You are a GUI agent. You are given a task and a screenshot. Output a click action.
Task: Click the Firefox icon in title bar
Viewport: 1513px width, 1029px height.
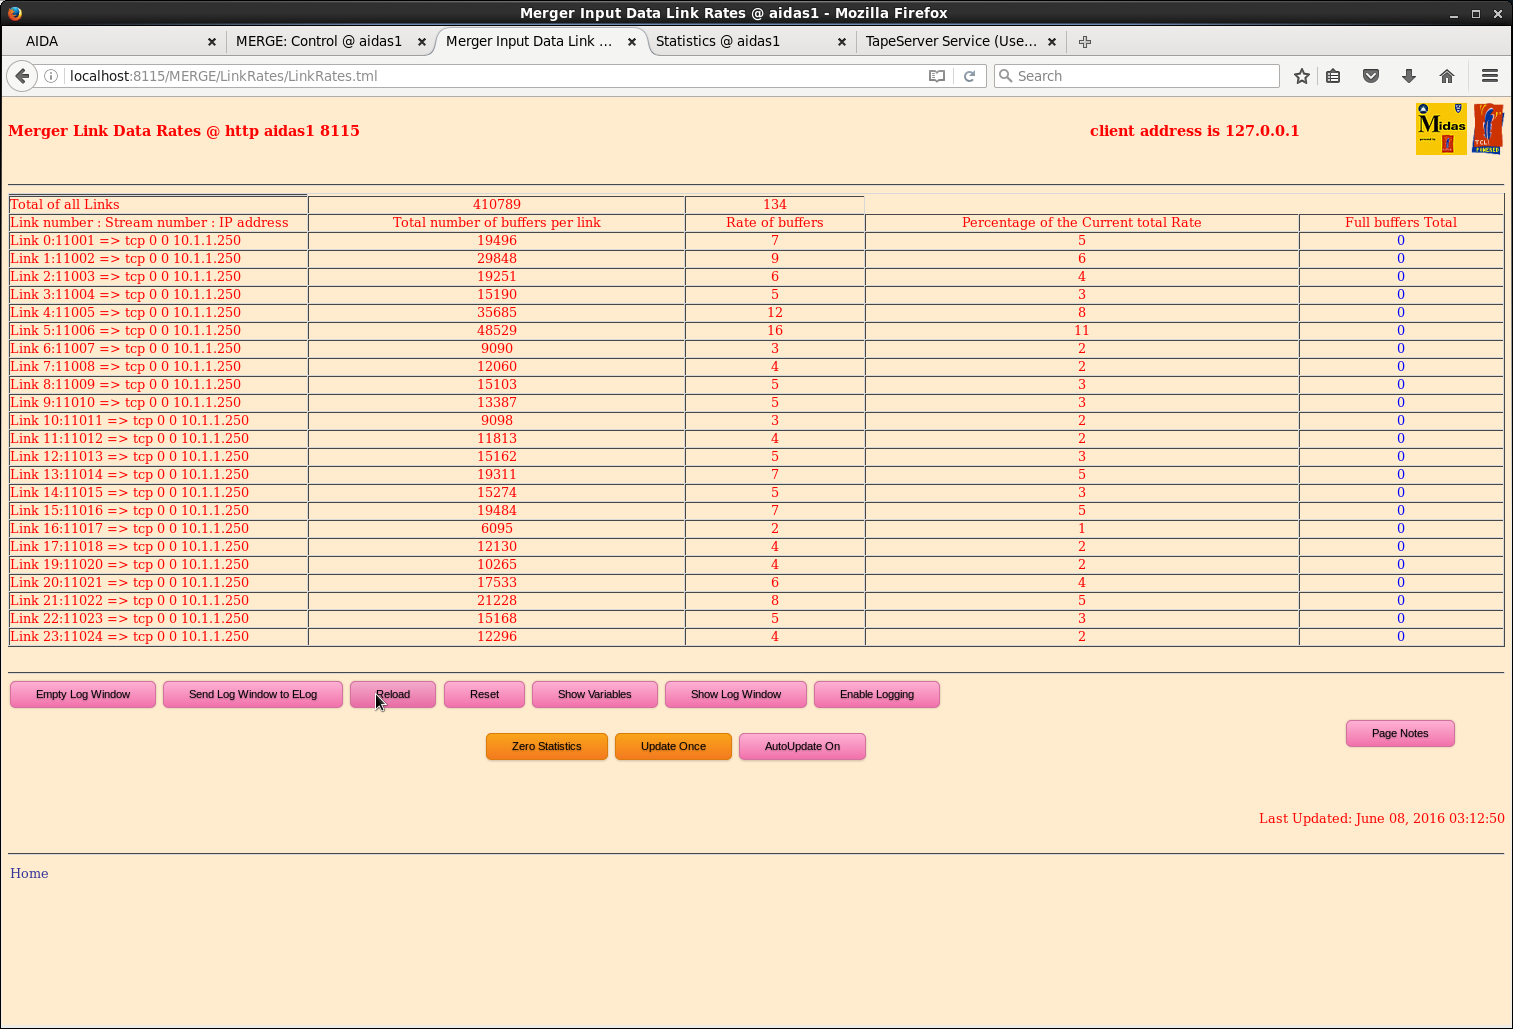tap(15, 13)
